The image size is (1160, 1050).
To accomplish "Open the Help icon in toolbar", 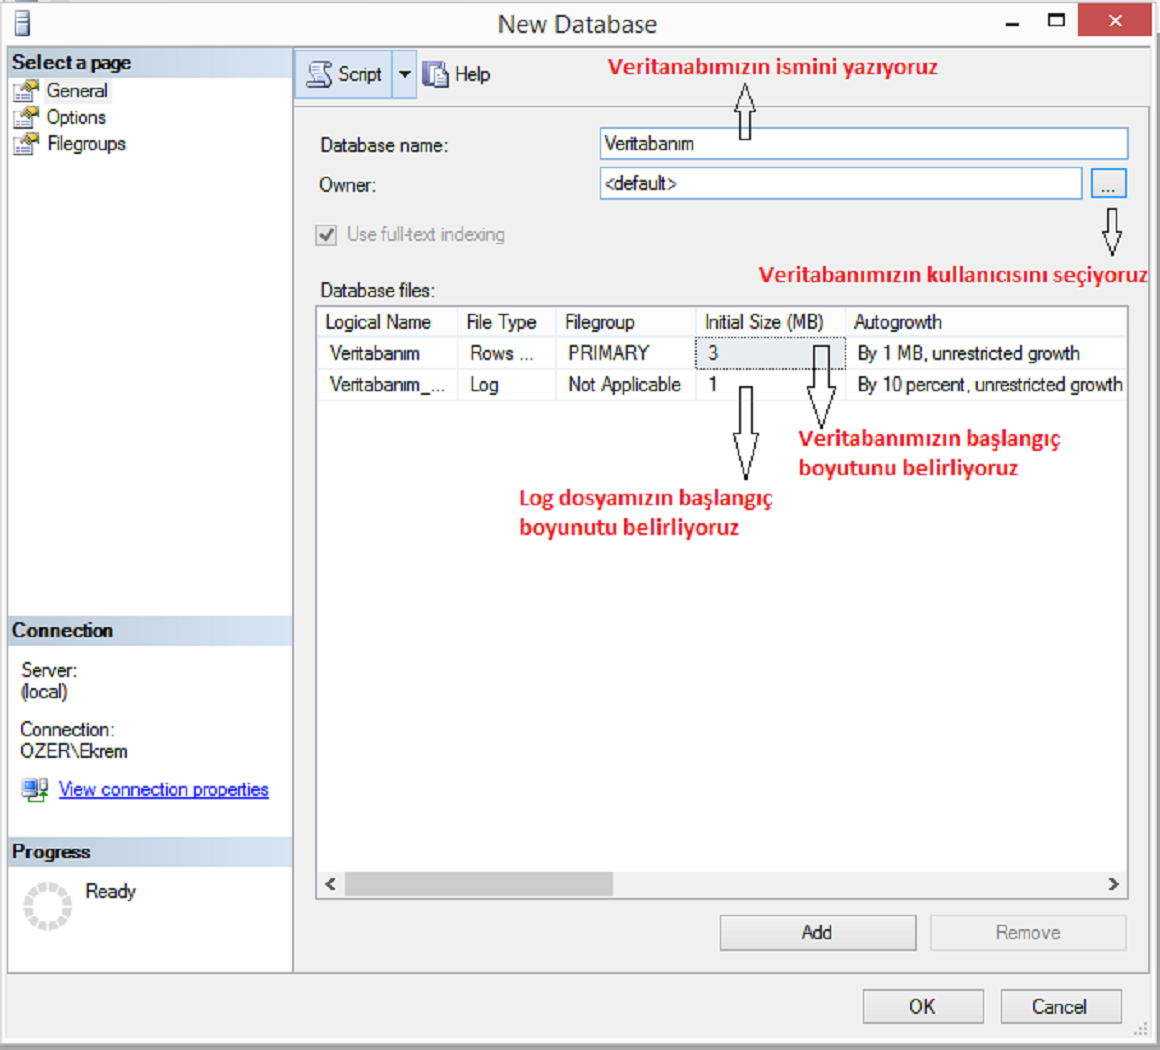I will tap(435, 74).
